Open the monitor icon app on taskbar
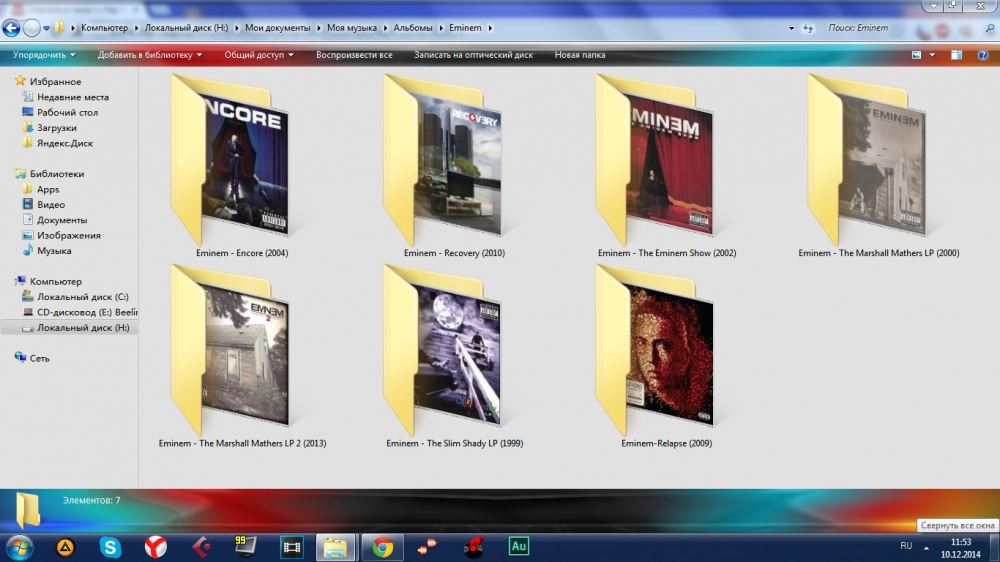 click(246, 547)
